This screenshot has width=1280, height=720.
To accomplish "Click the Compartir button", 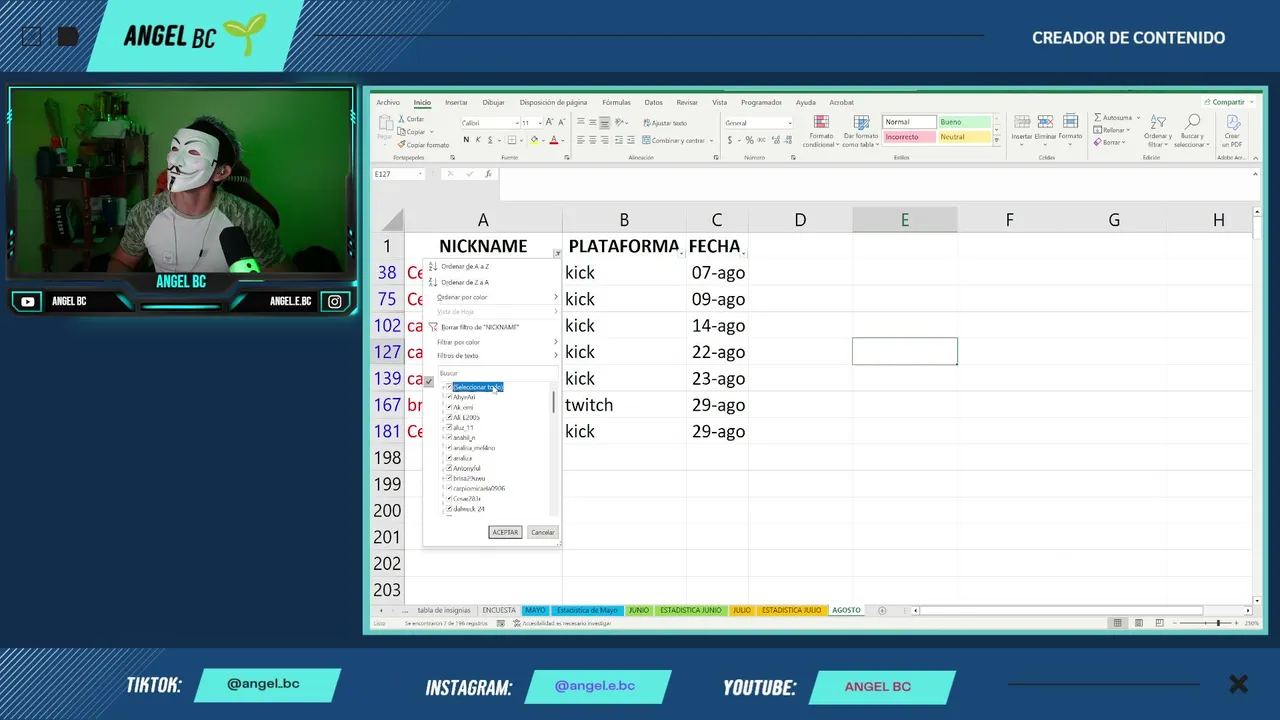I will (x=1228, y=102).
